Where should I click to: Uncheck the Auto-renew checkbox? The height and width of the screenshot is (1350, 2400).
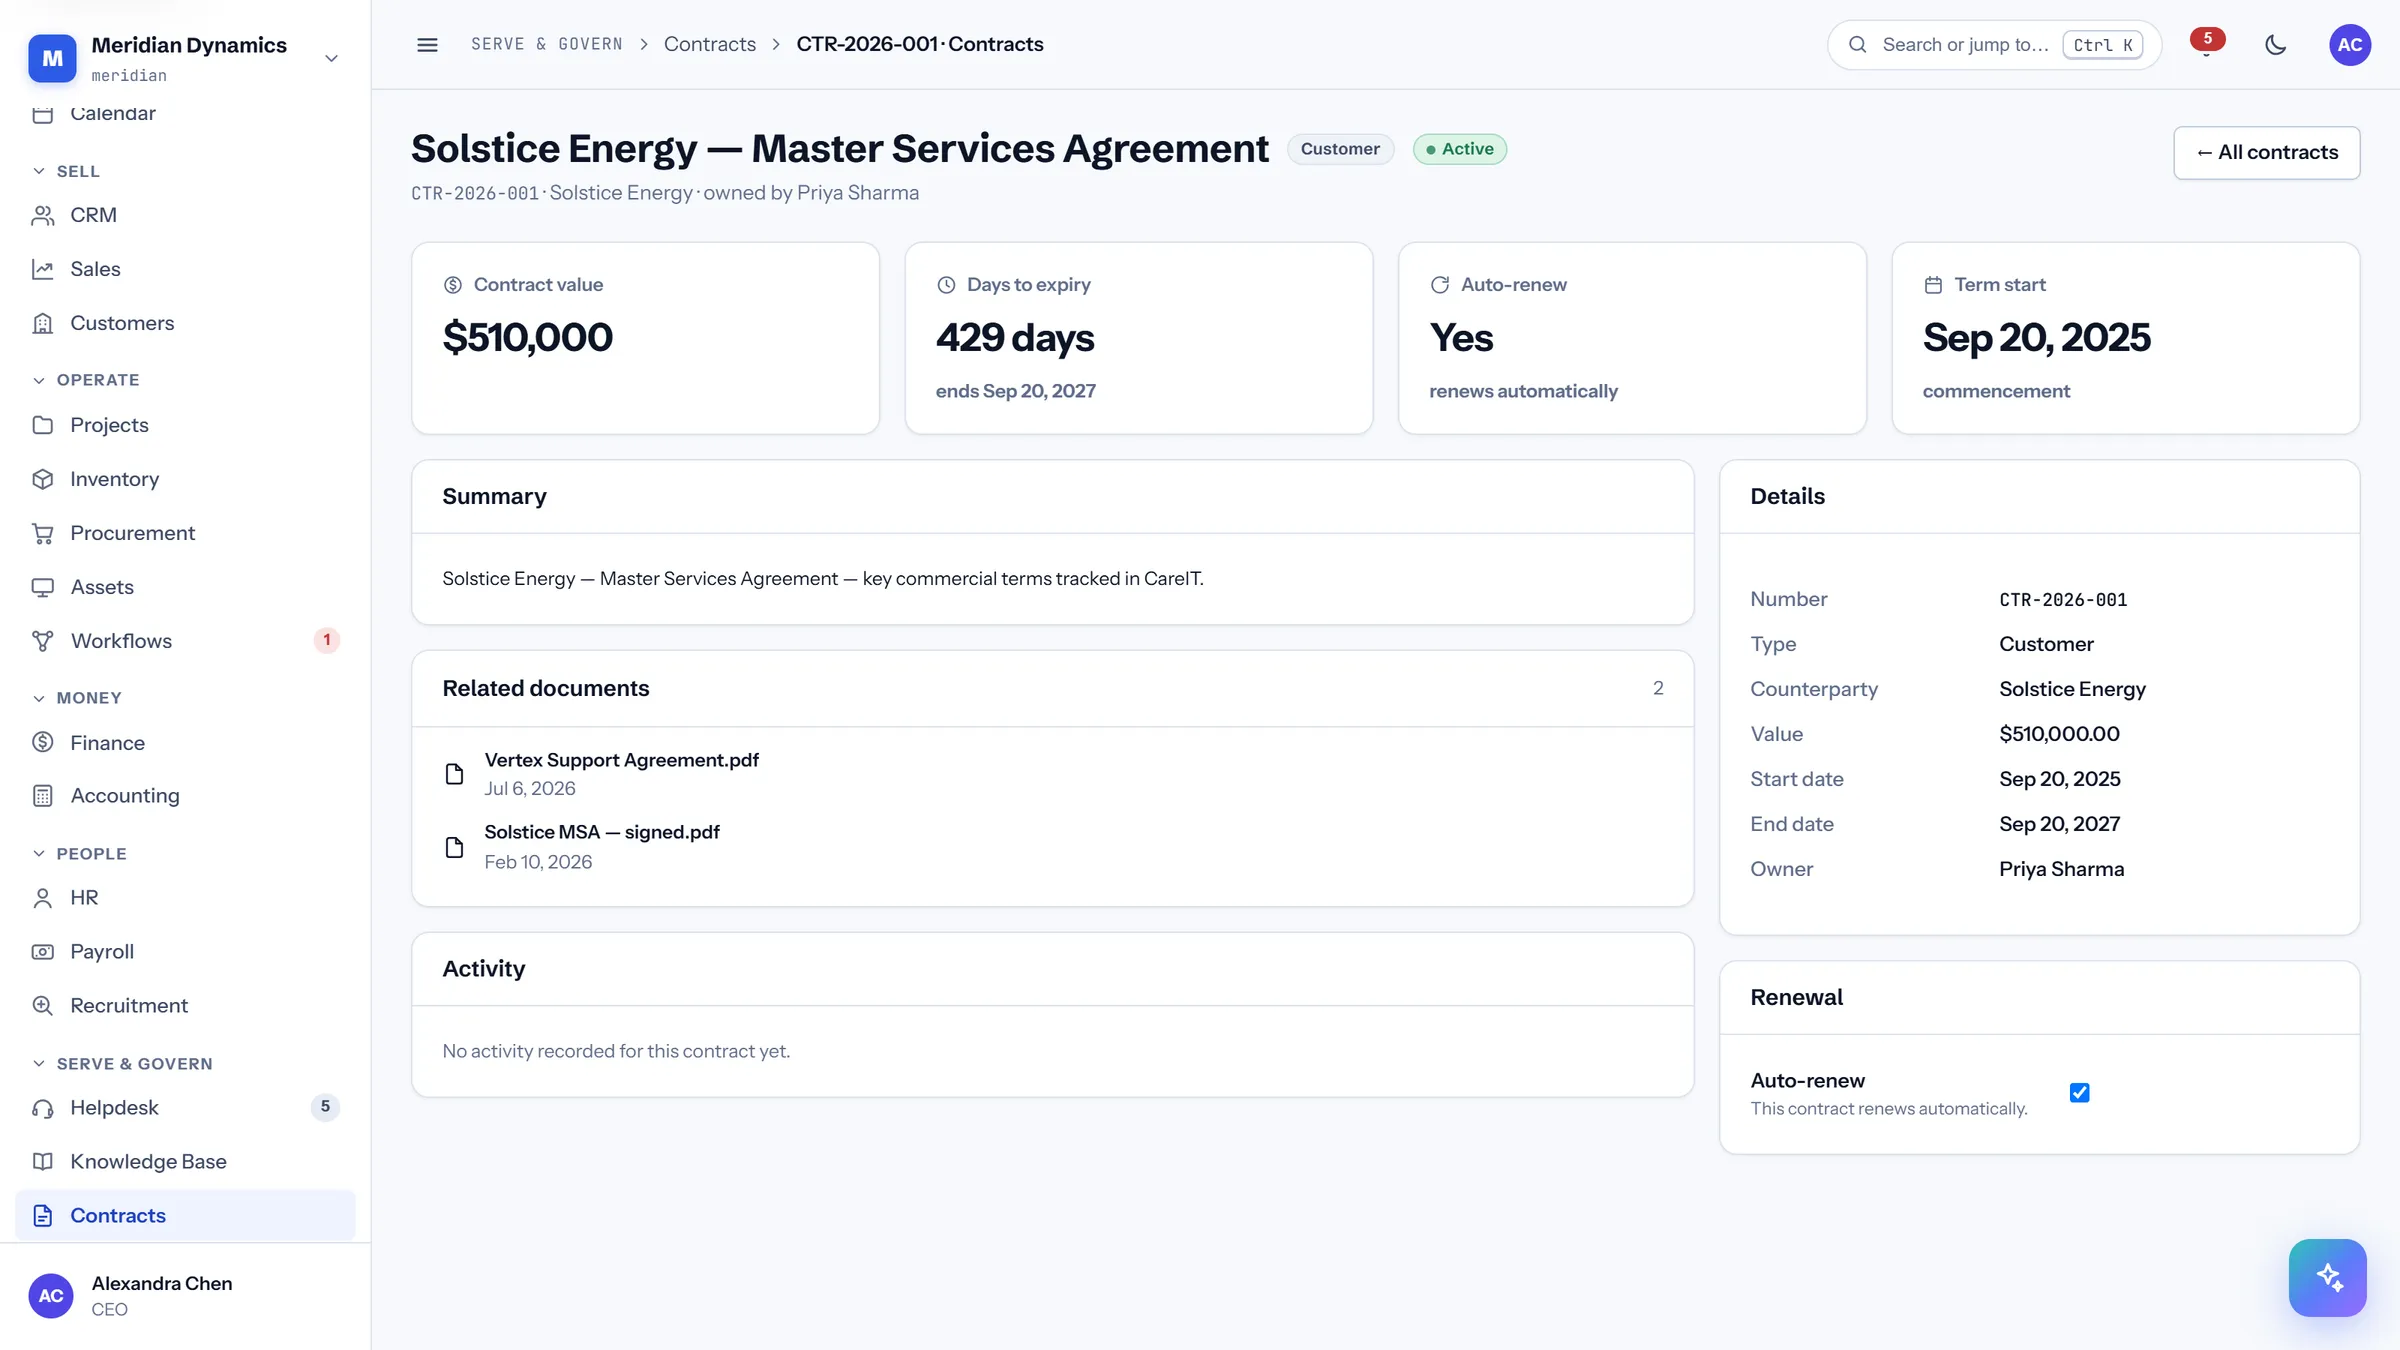pyautogui.click(x=2079, y=1093)
